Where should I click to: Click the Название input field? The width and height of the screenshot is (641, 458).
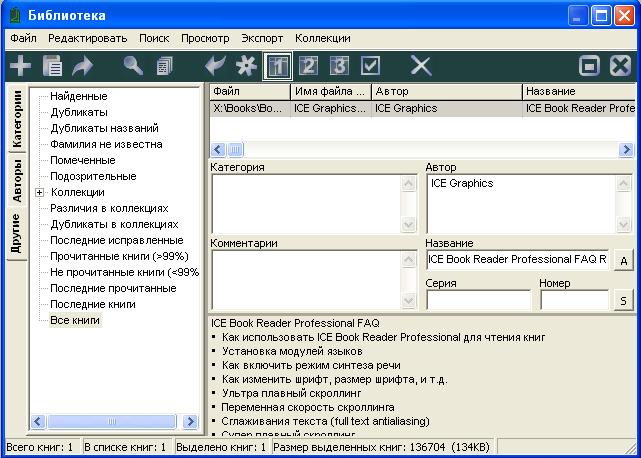(517, 260)
